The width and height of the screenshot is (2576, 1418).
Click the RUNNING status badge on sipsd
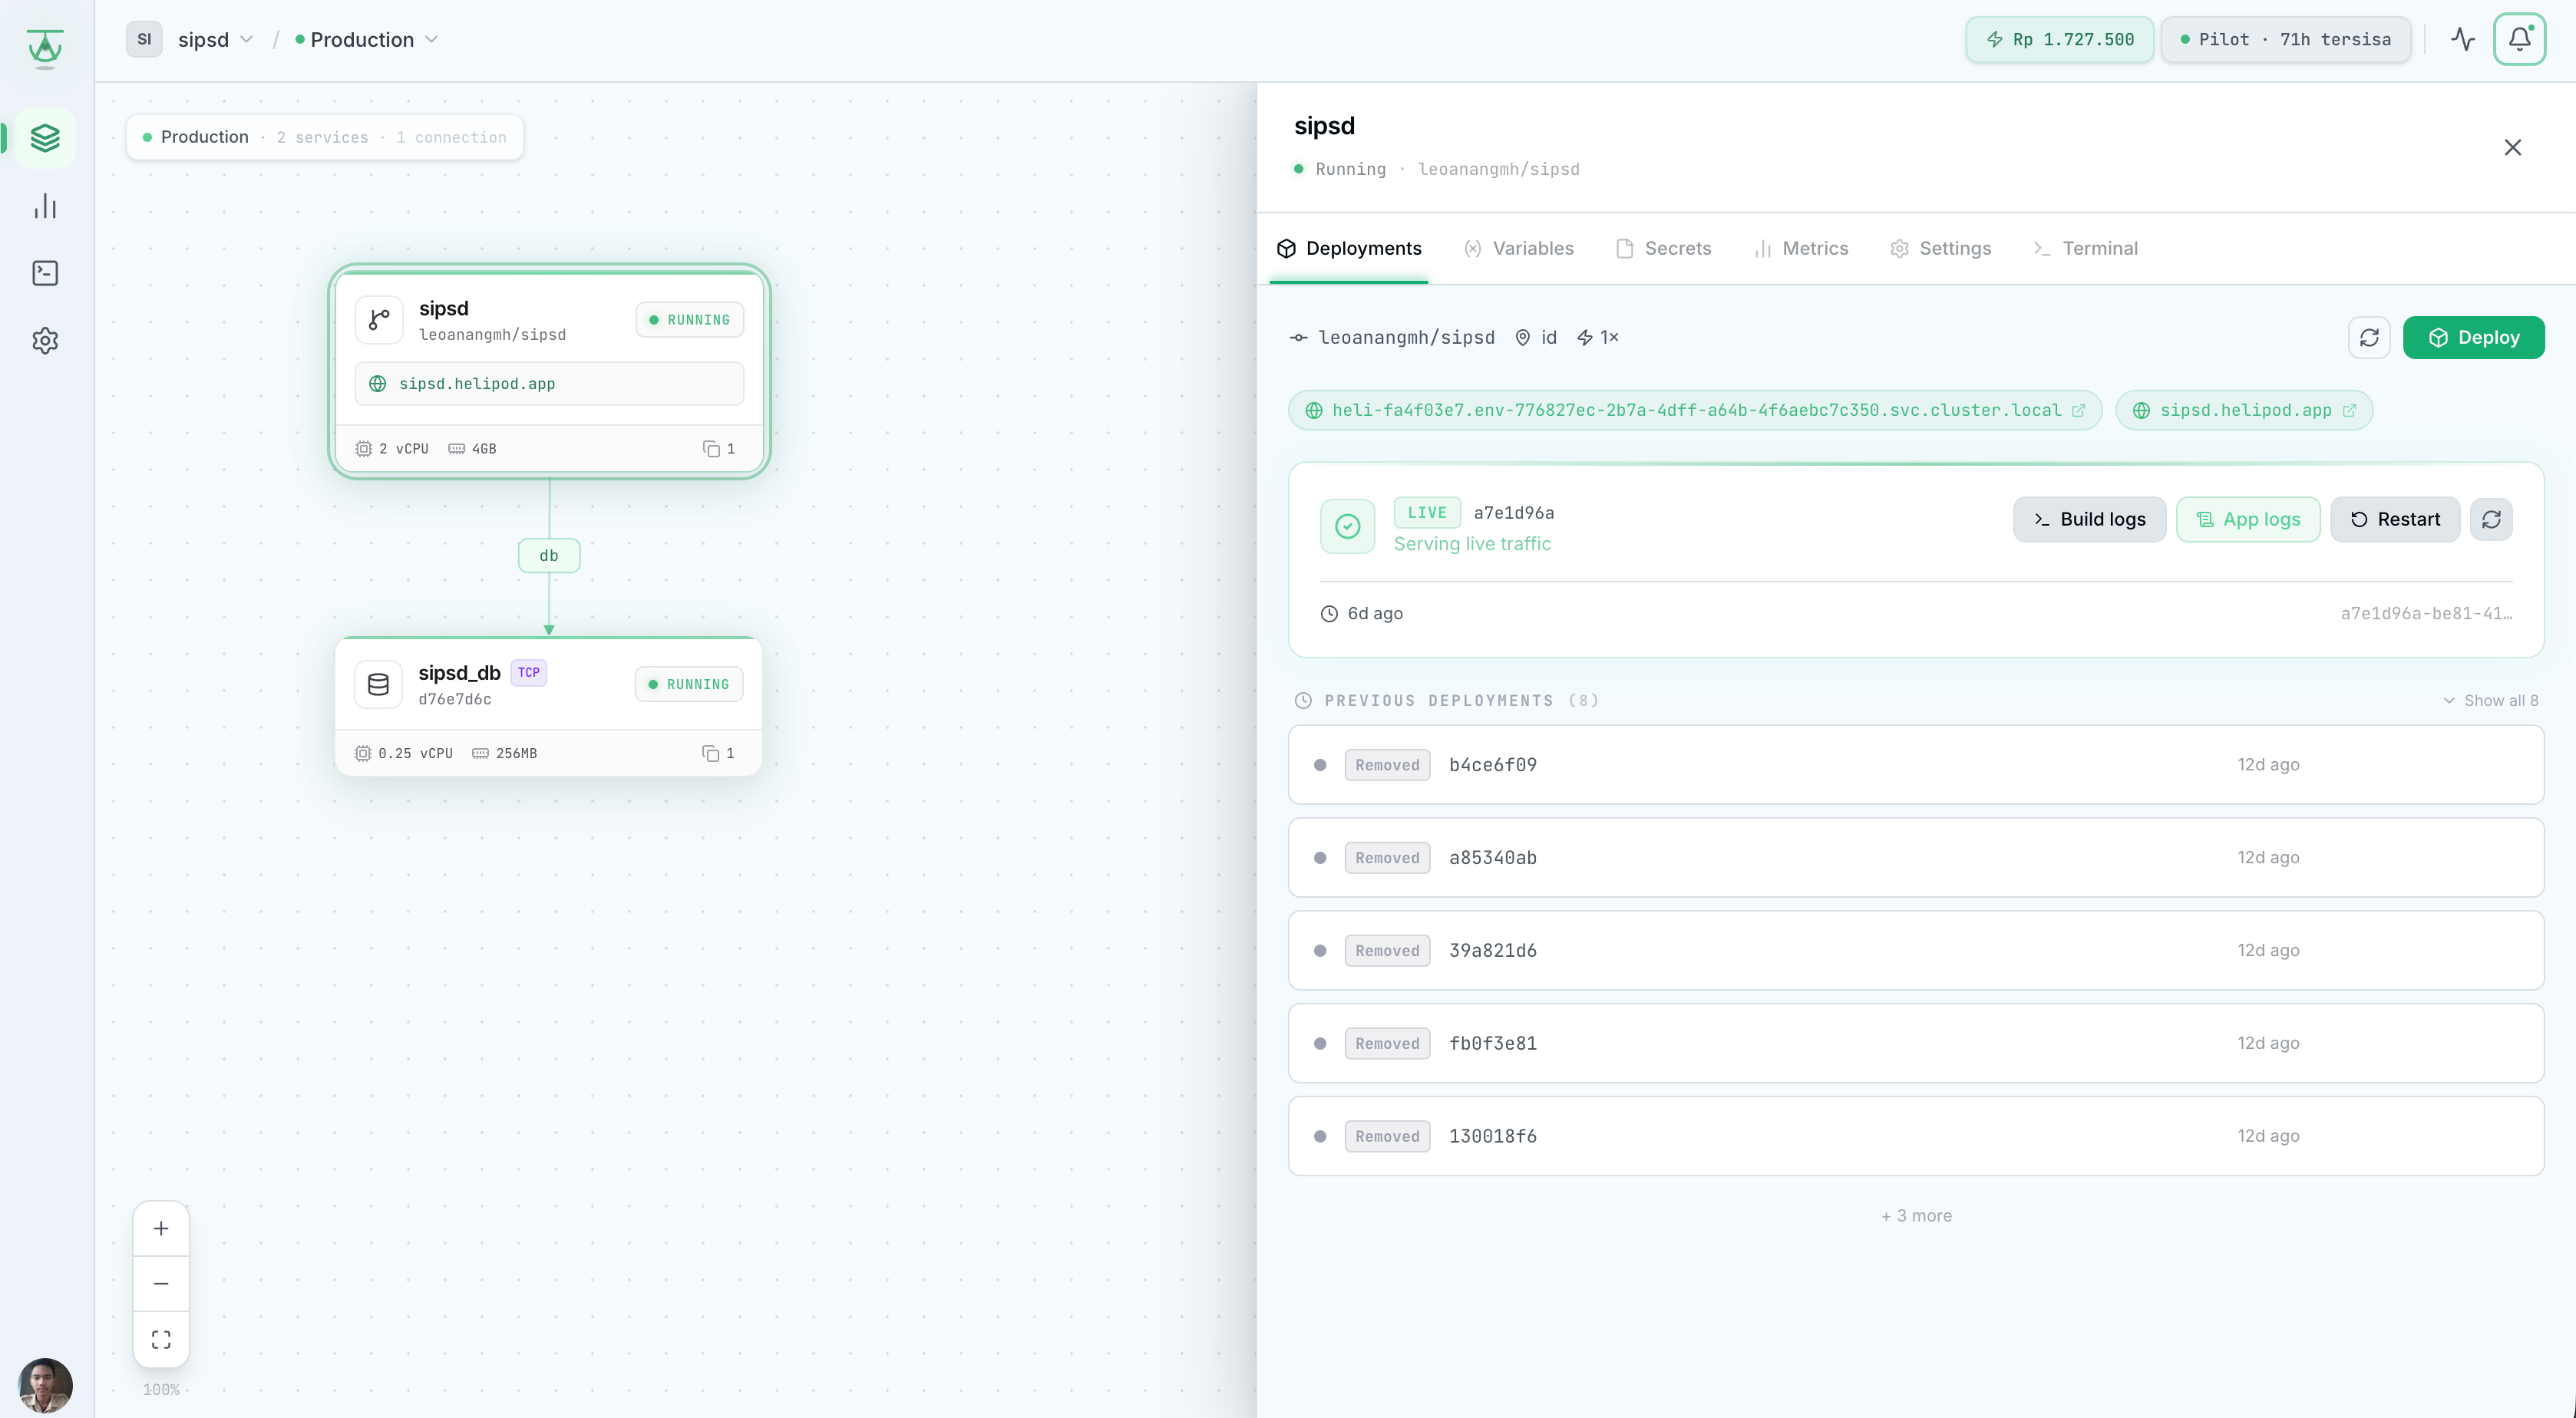[x=690, y=320]
